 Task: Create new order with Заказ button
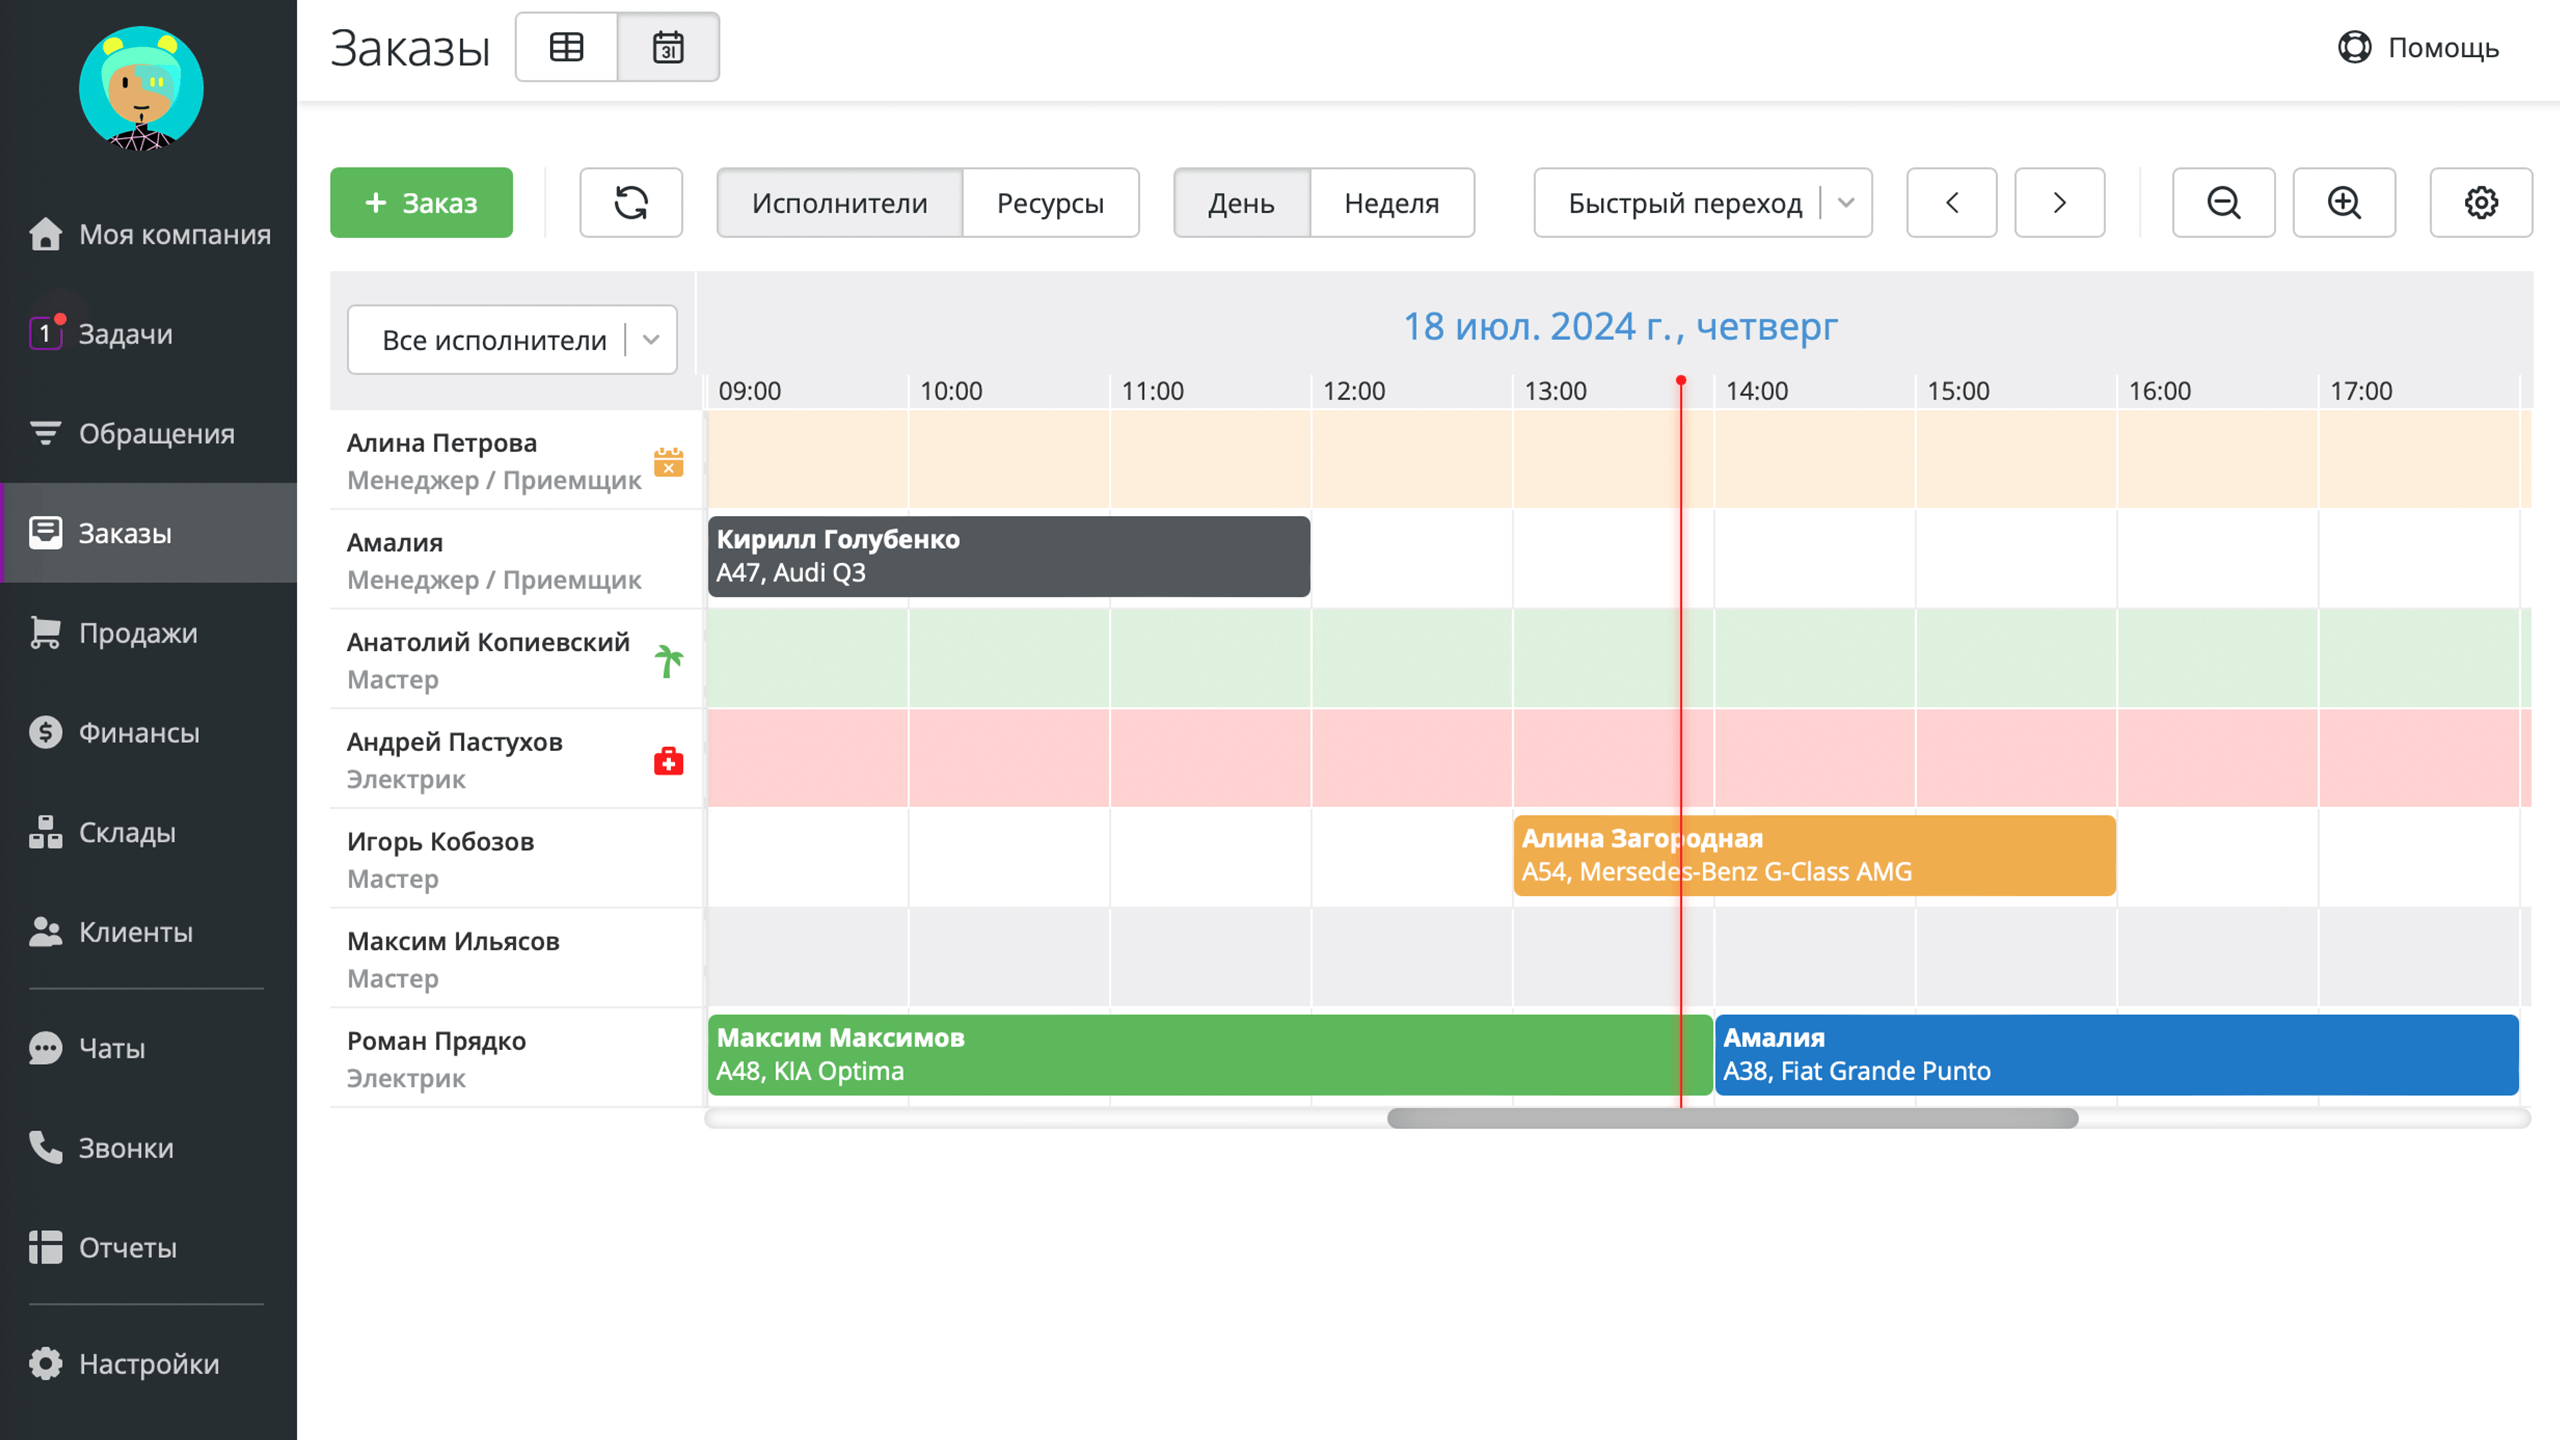coord(421,203)
